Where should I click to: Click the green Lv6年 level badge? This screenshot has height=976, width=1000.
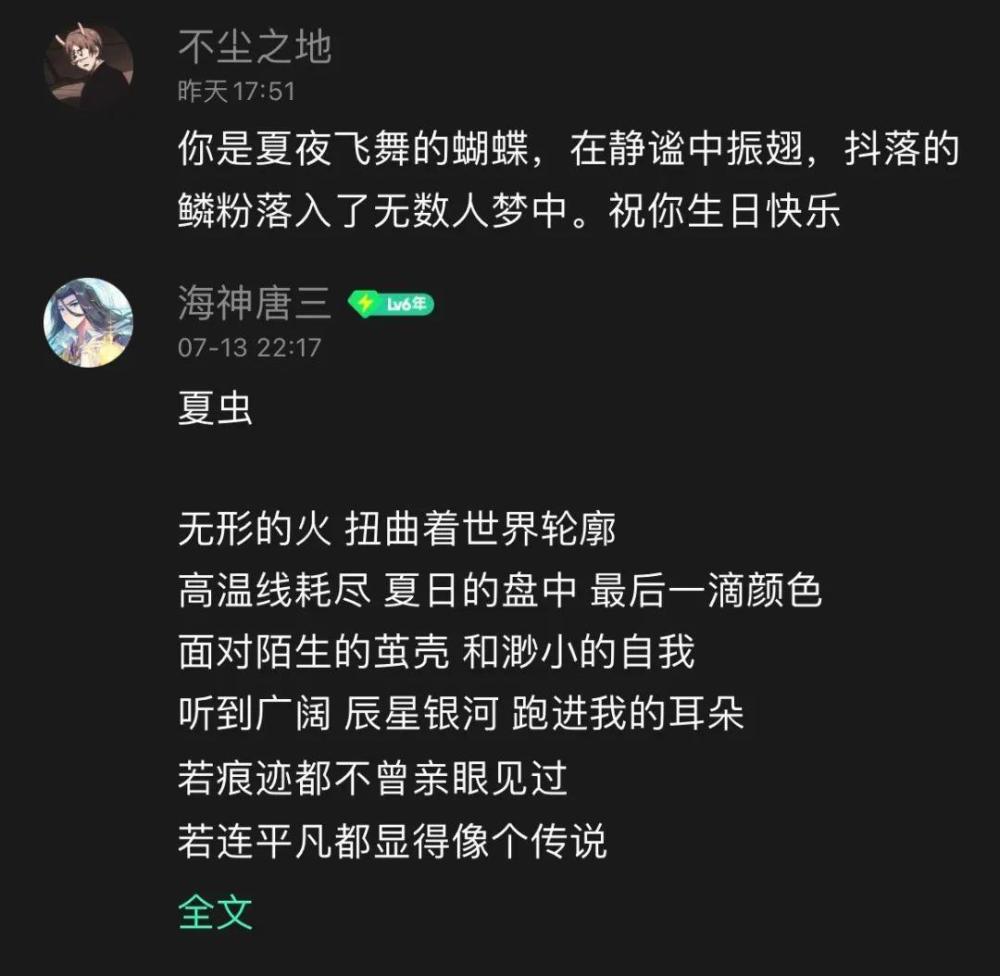tap(391, 304)
